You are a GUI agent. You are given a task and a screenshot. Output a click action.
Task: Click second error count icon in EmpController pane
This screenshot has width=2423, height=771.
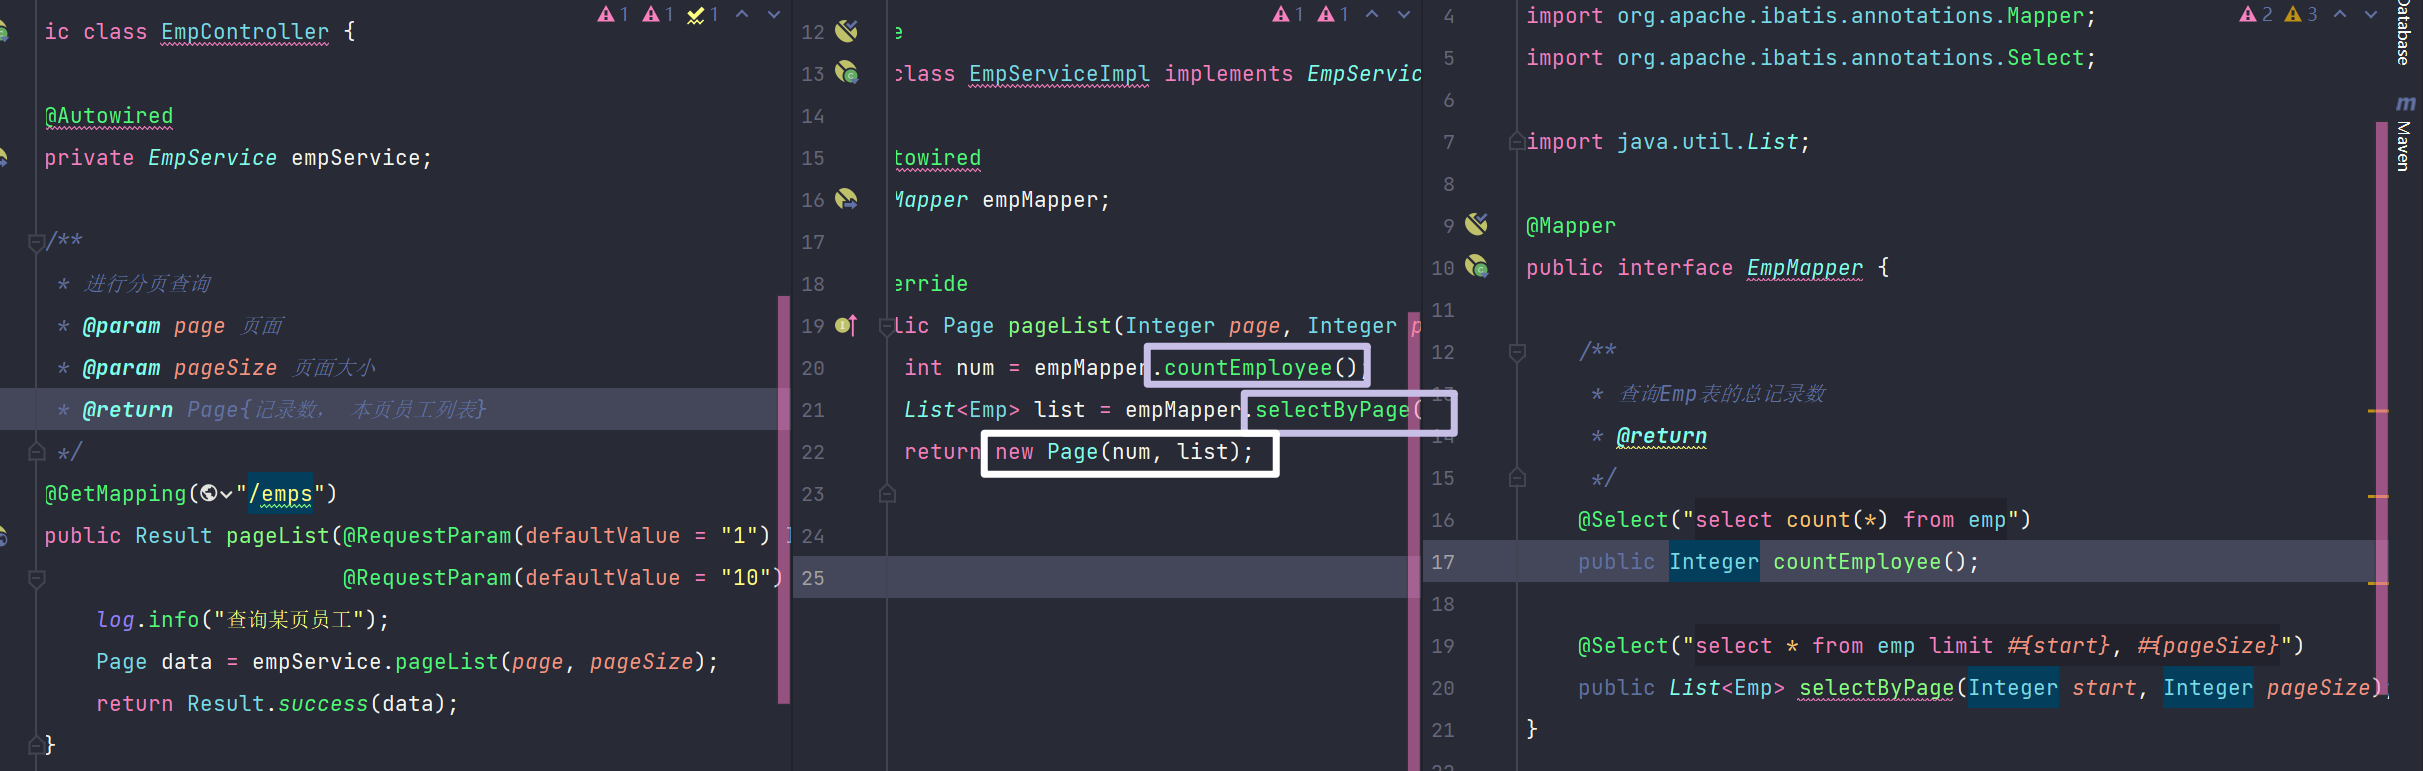pyautogui.click(x=657, y=14)
